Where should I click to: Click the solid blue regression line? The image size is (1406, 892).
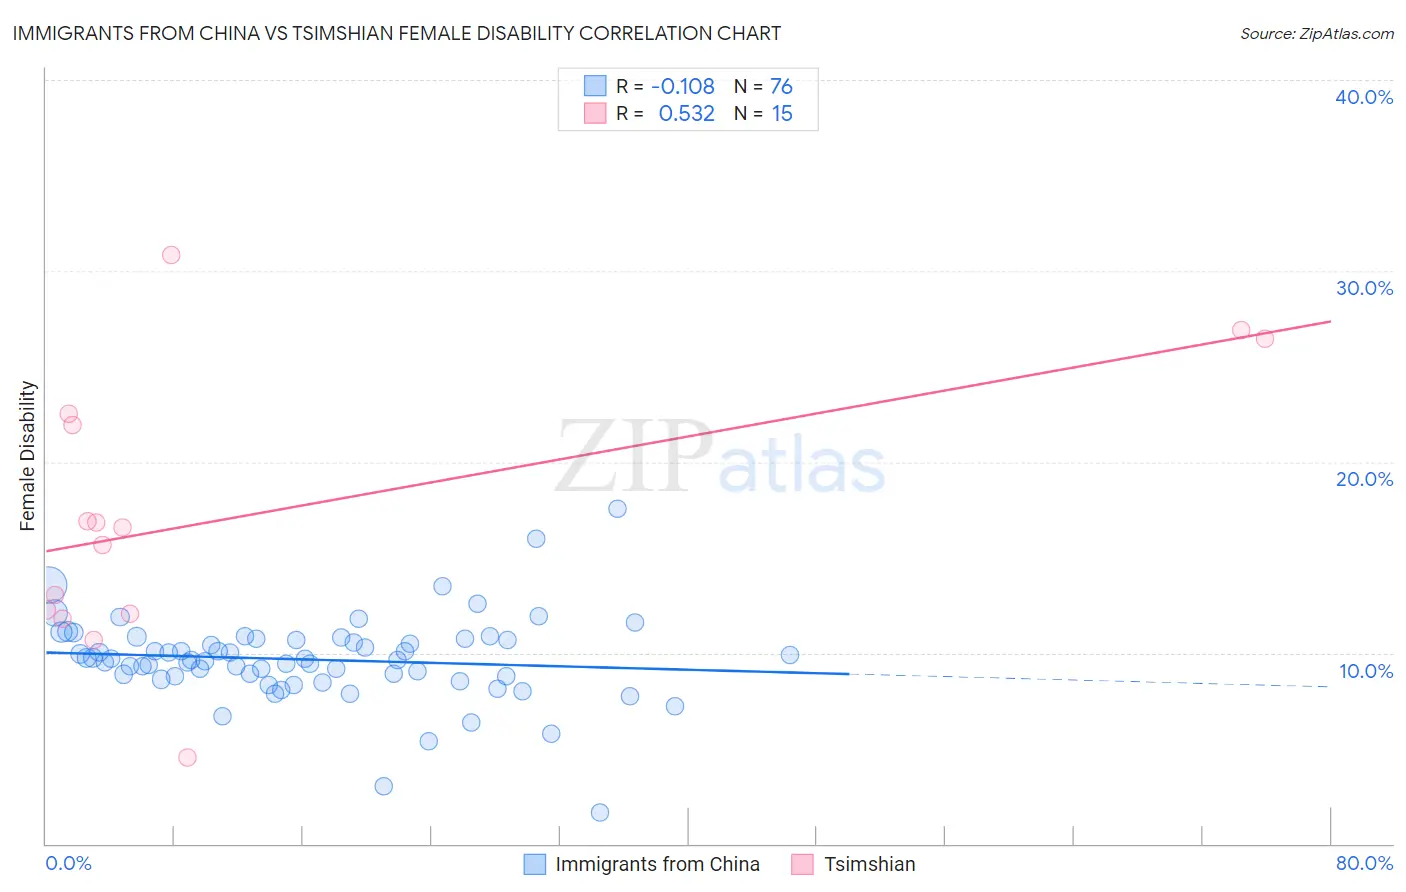click(x=447, y=663)
